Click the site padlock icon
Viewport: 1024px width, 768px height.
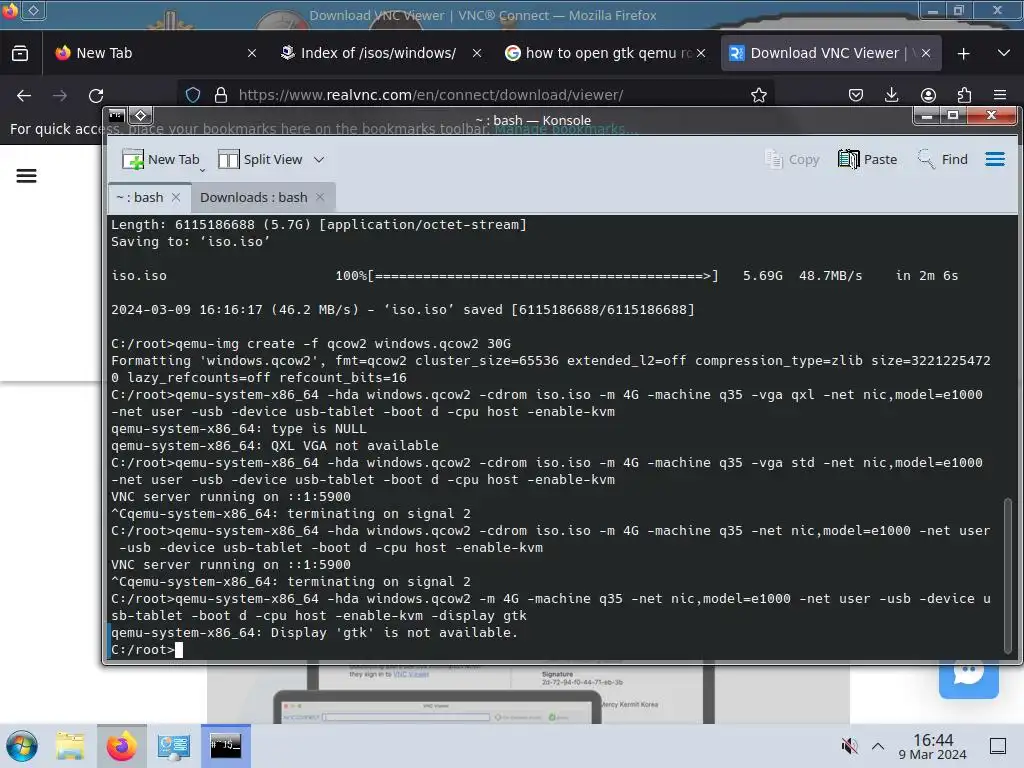[x=221, y=95]
